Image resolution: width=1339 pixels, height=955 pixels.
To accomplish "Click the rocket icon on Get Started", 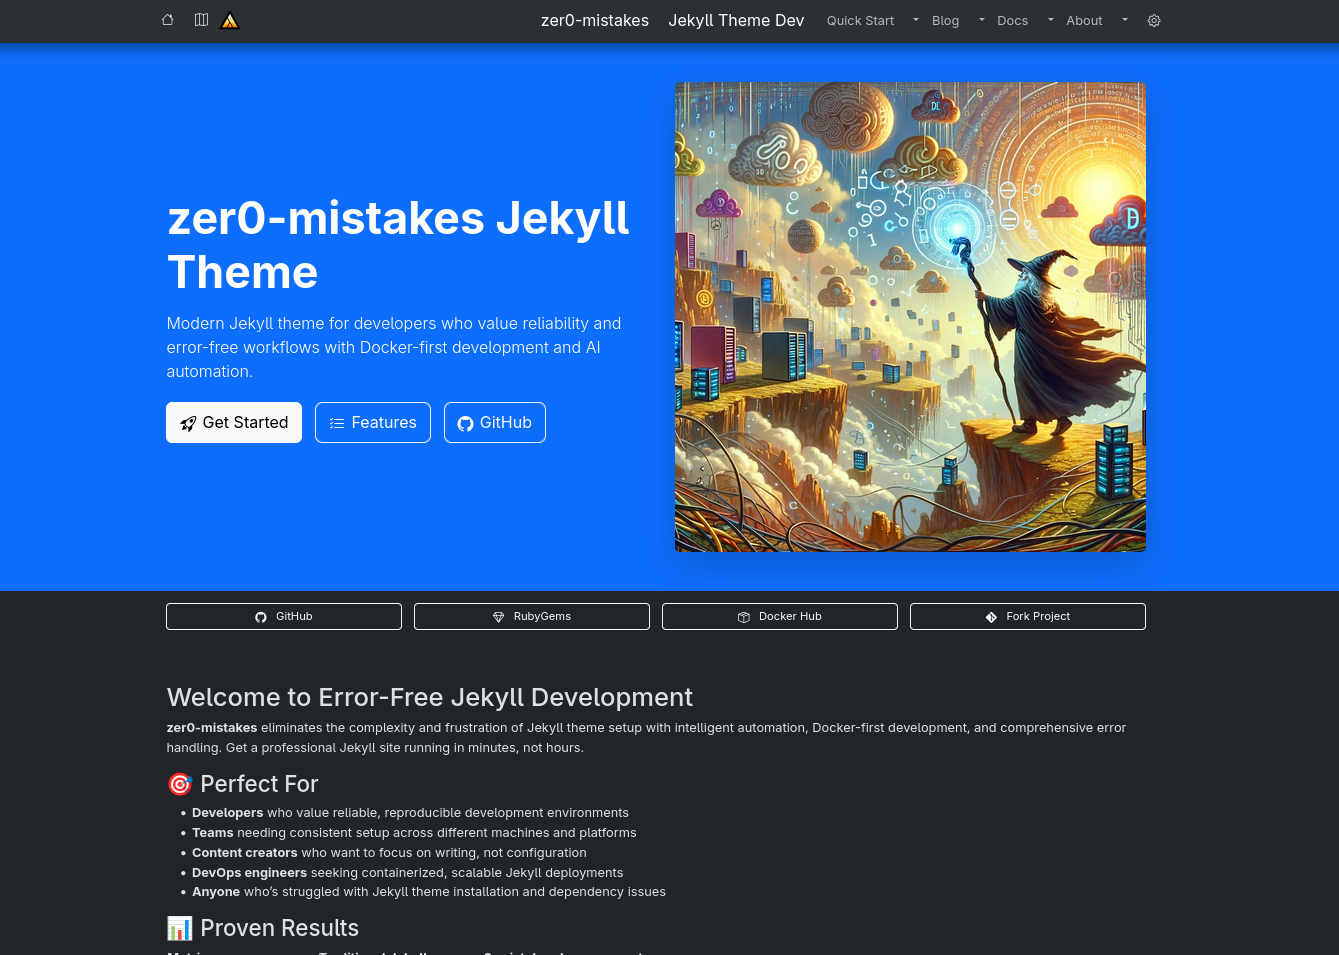I will click(x=188, y=423).
